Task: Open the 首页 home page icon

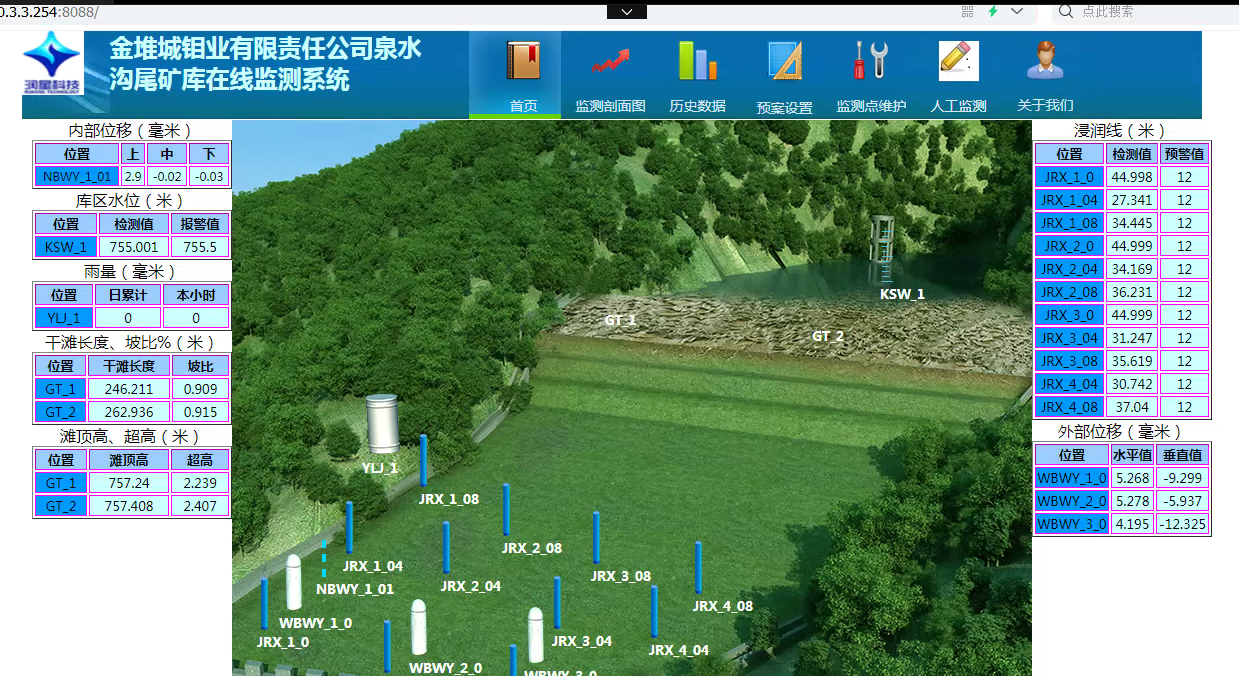Action: [x=524, y=60]
